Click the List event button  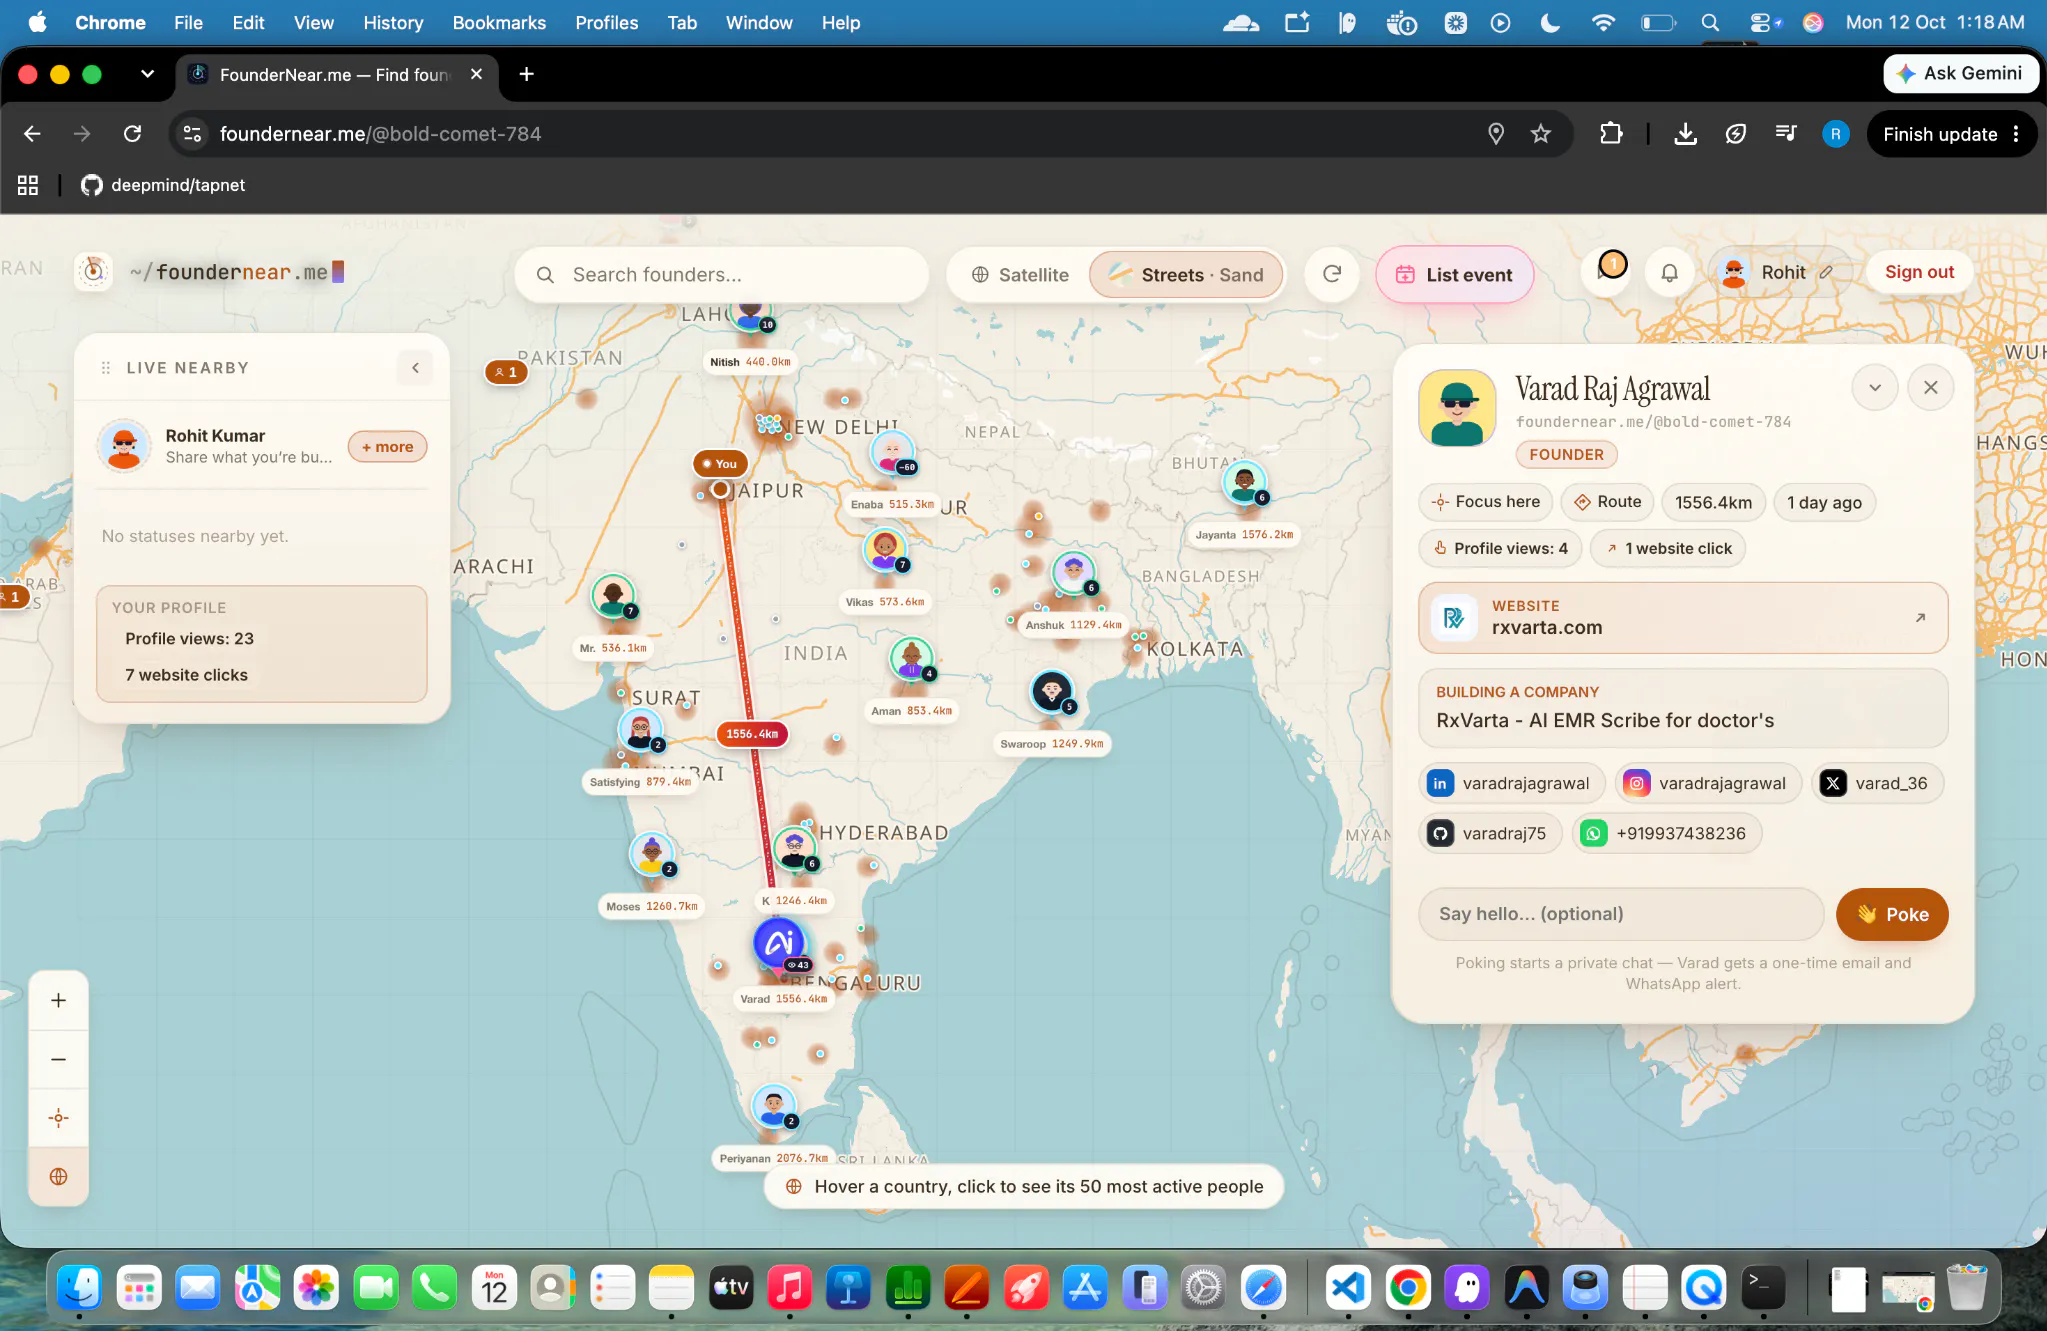tap(1454, 275)
